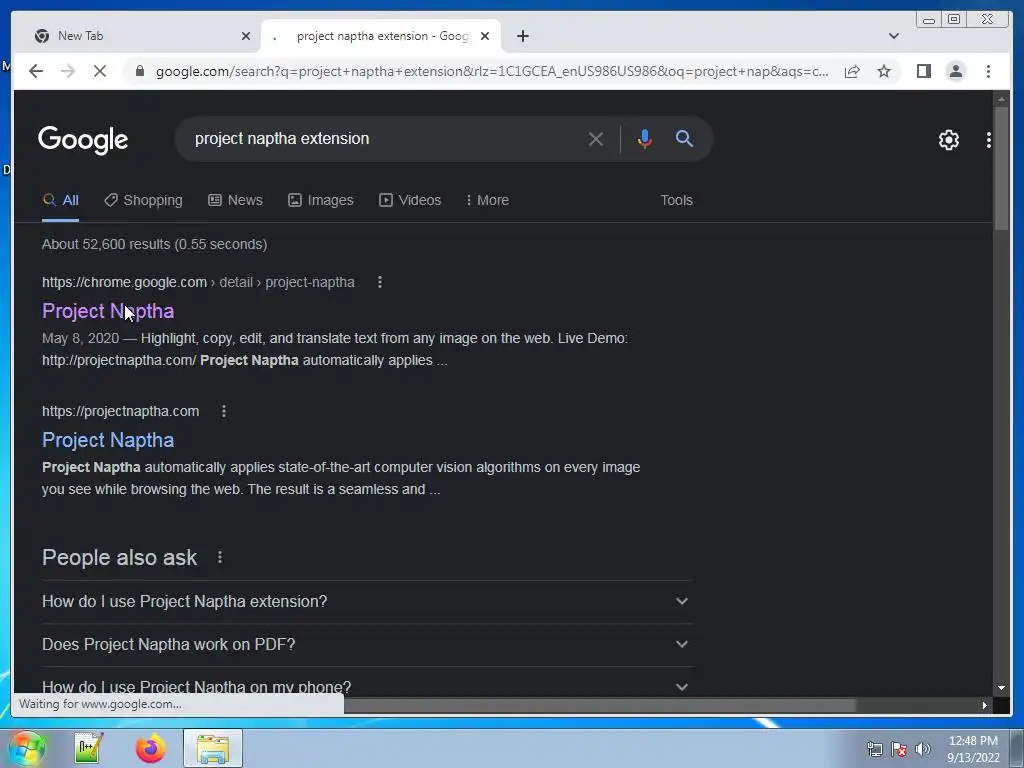Edit the search query field
Screen dimensions: 1024x768
pos(385,138)
